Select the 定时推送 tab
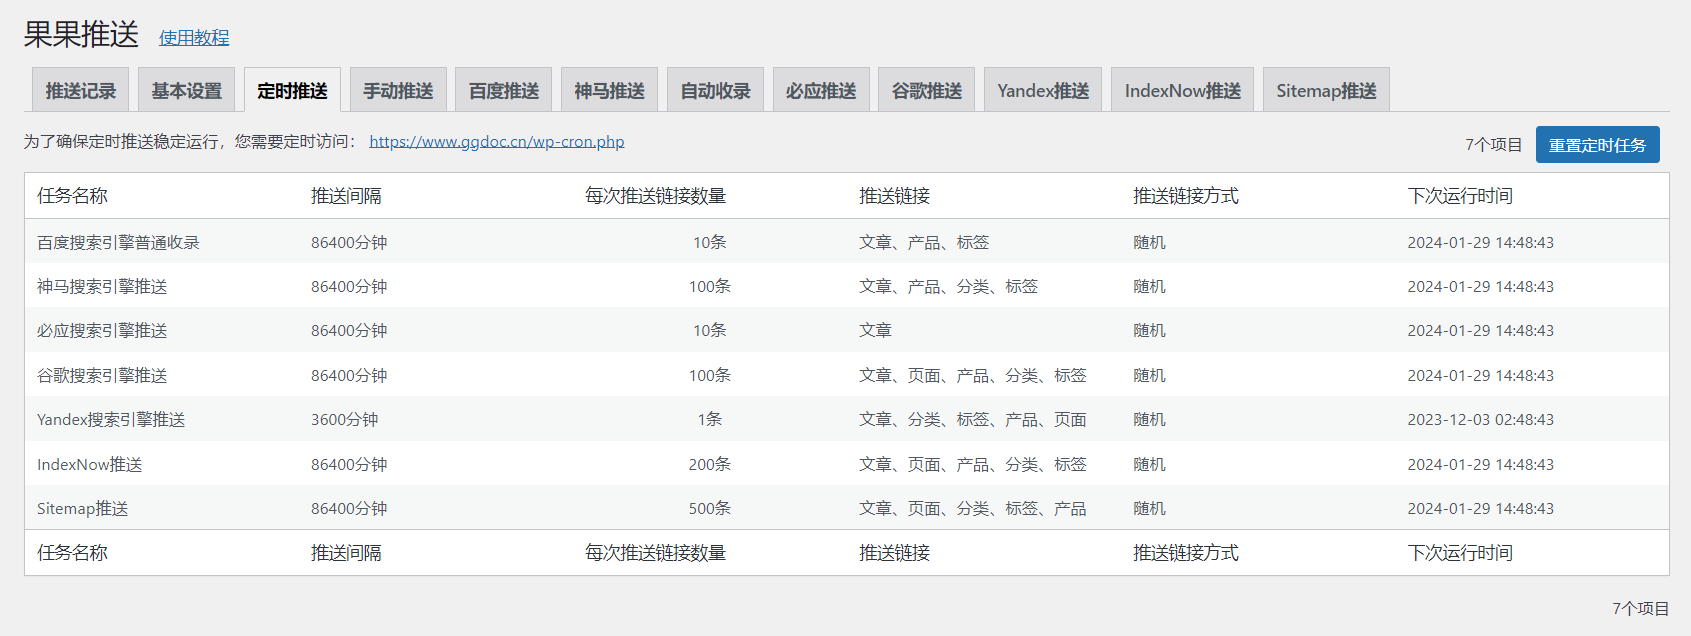The width and height of the screenshot is (1691, 636). 292,90
